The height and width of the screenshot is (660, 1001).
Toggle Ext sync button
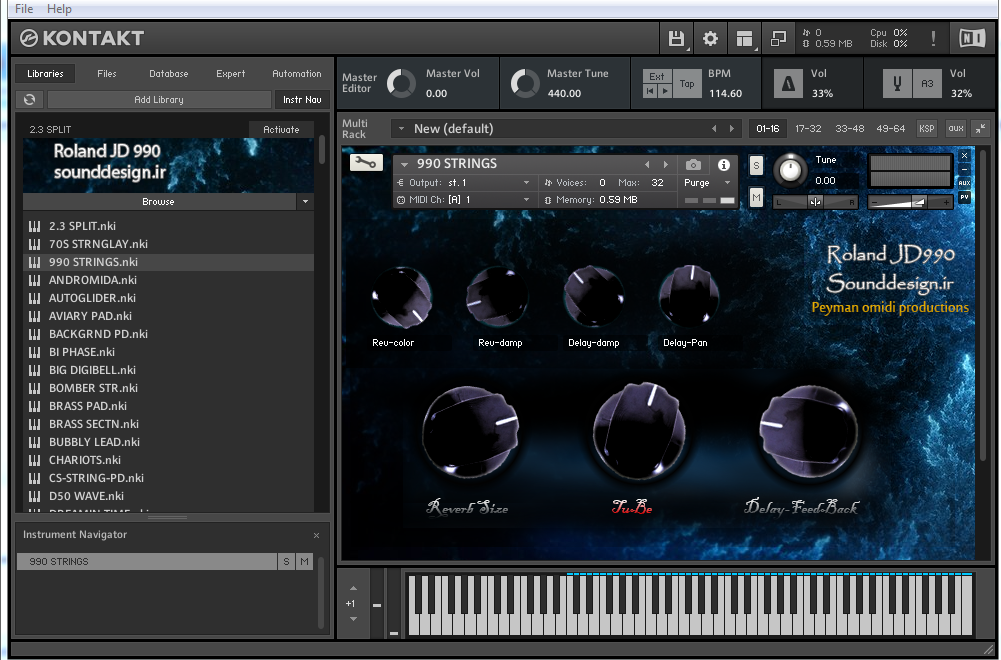pyautogui.click(x=657, y=77)
